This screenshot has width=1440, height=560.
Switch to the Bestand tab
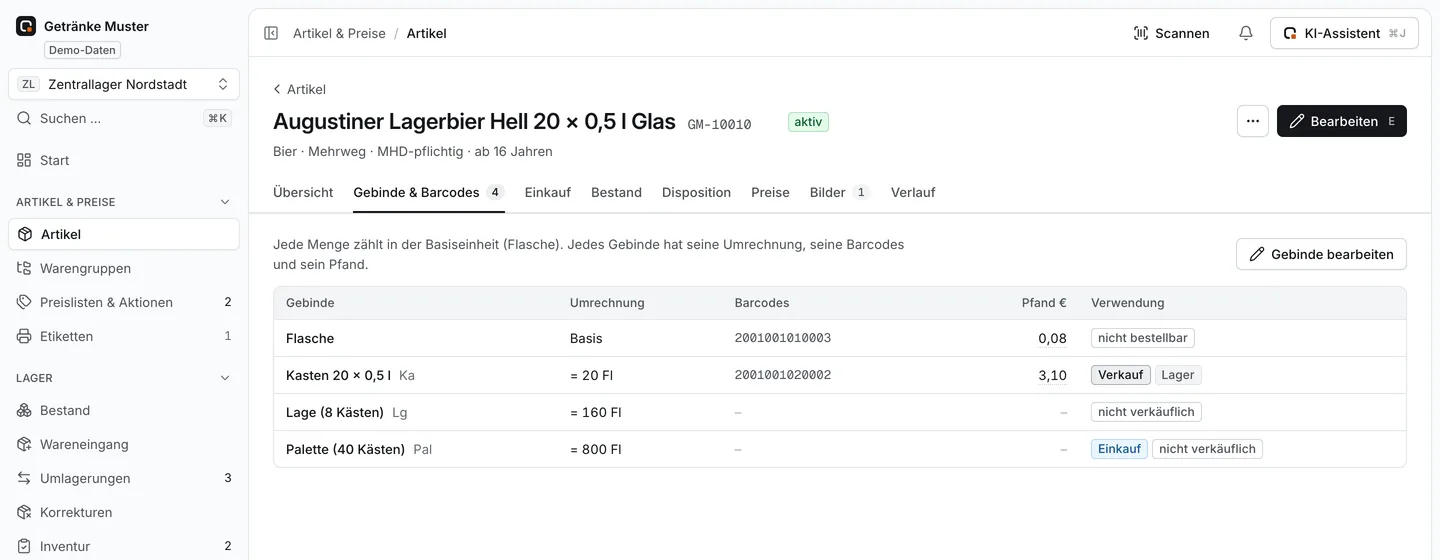[616, 192]
